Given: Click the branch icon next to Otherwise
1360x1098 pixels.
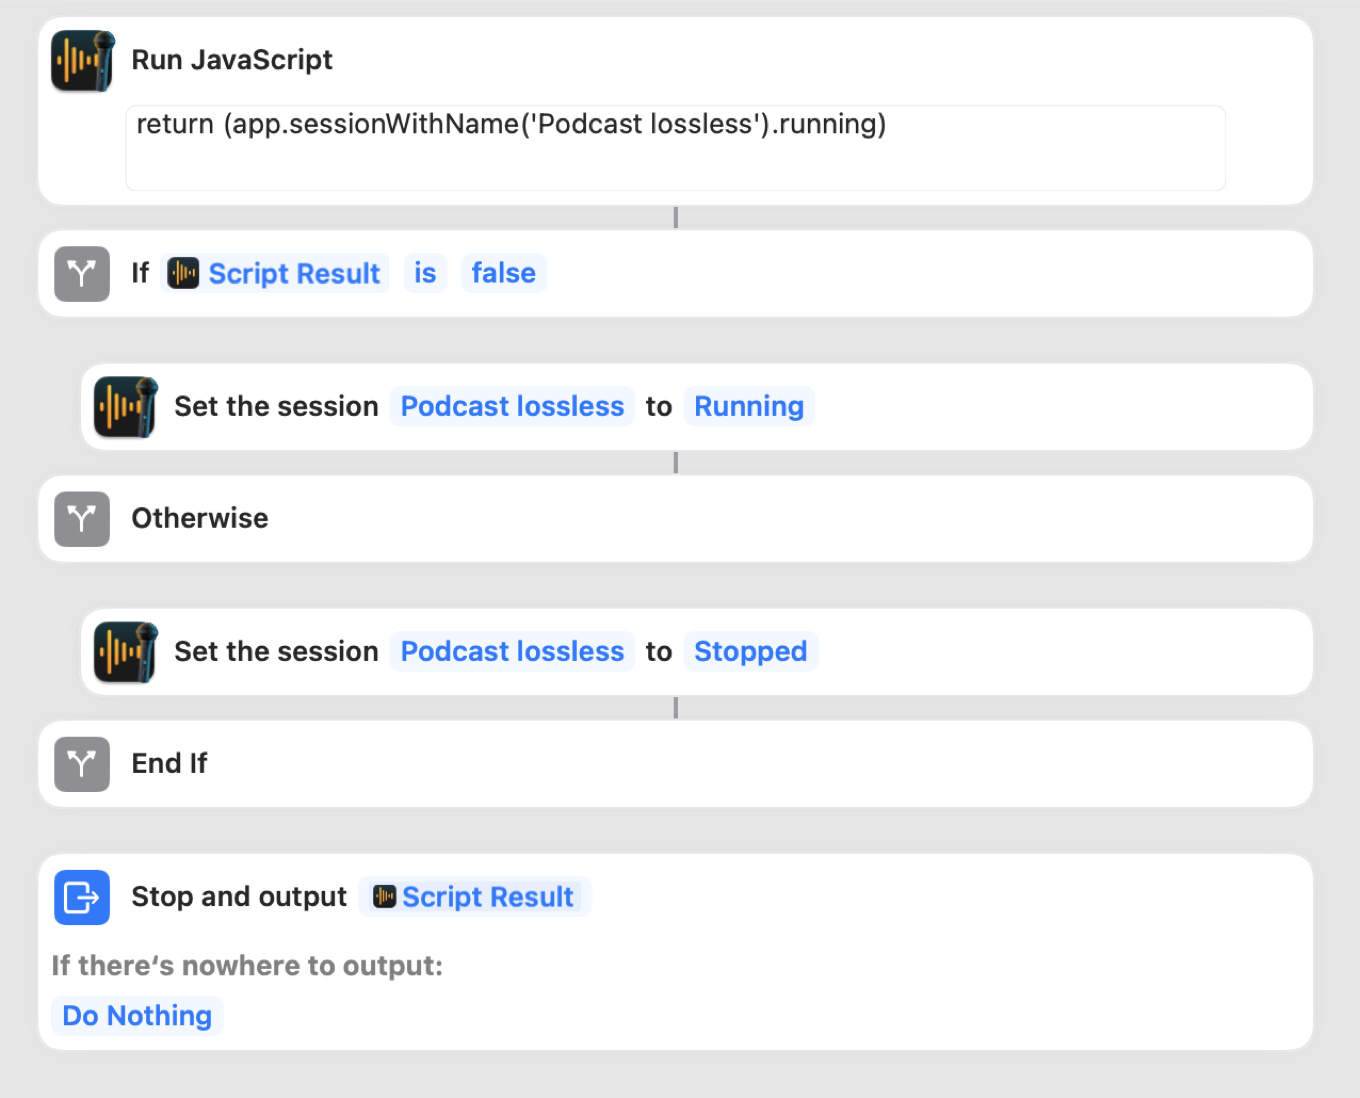Looking at the screenshot, I should [x=82, y=519].
